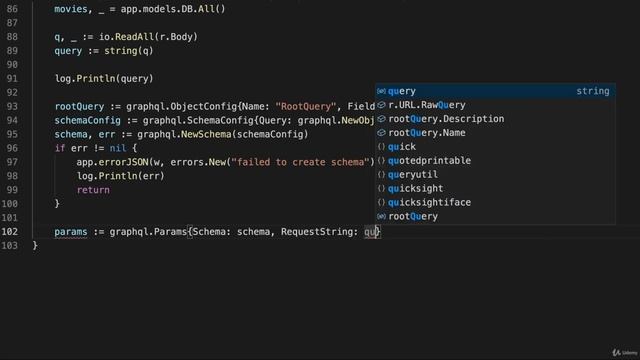Image resolution: width=640 pixels, height=360 pixels.
Task: Click 'log.Println(err)' on line 98
Action: (x=120, y=176)
